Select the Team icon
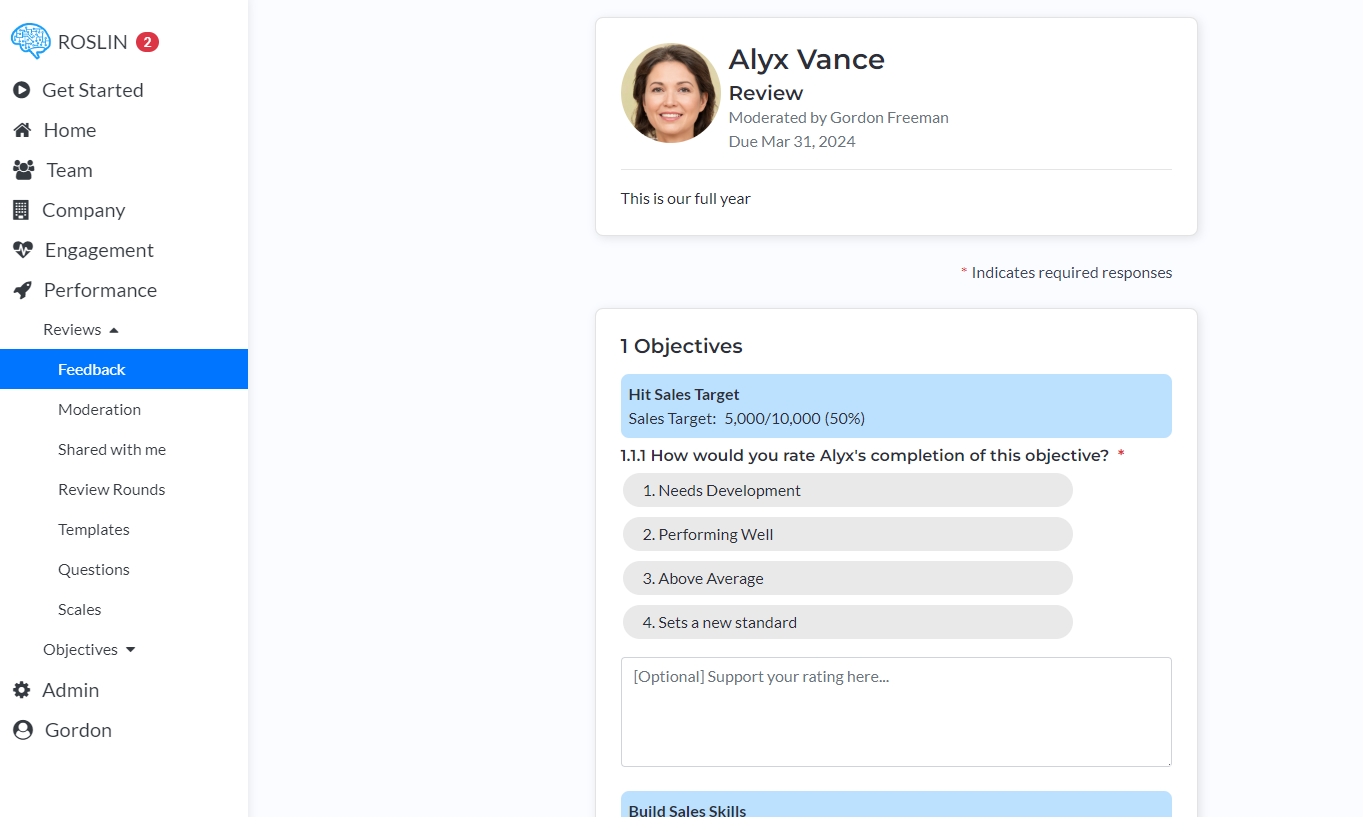Viewport: 1363px width, 817px height. pyautogui.click(x=21, y=170)
